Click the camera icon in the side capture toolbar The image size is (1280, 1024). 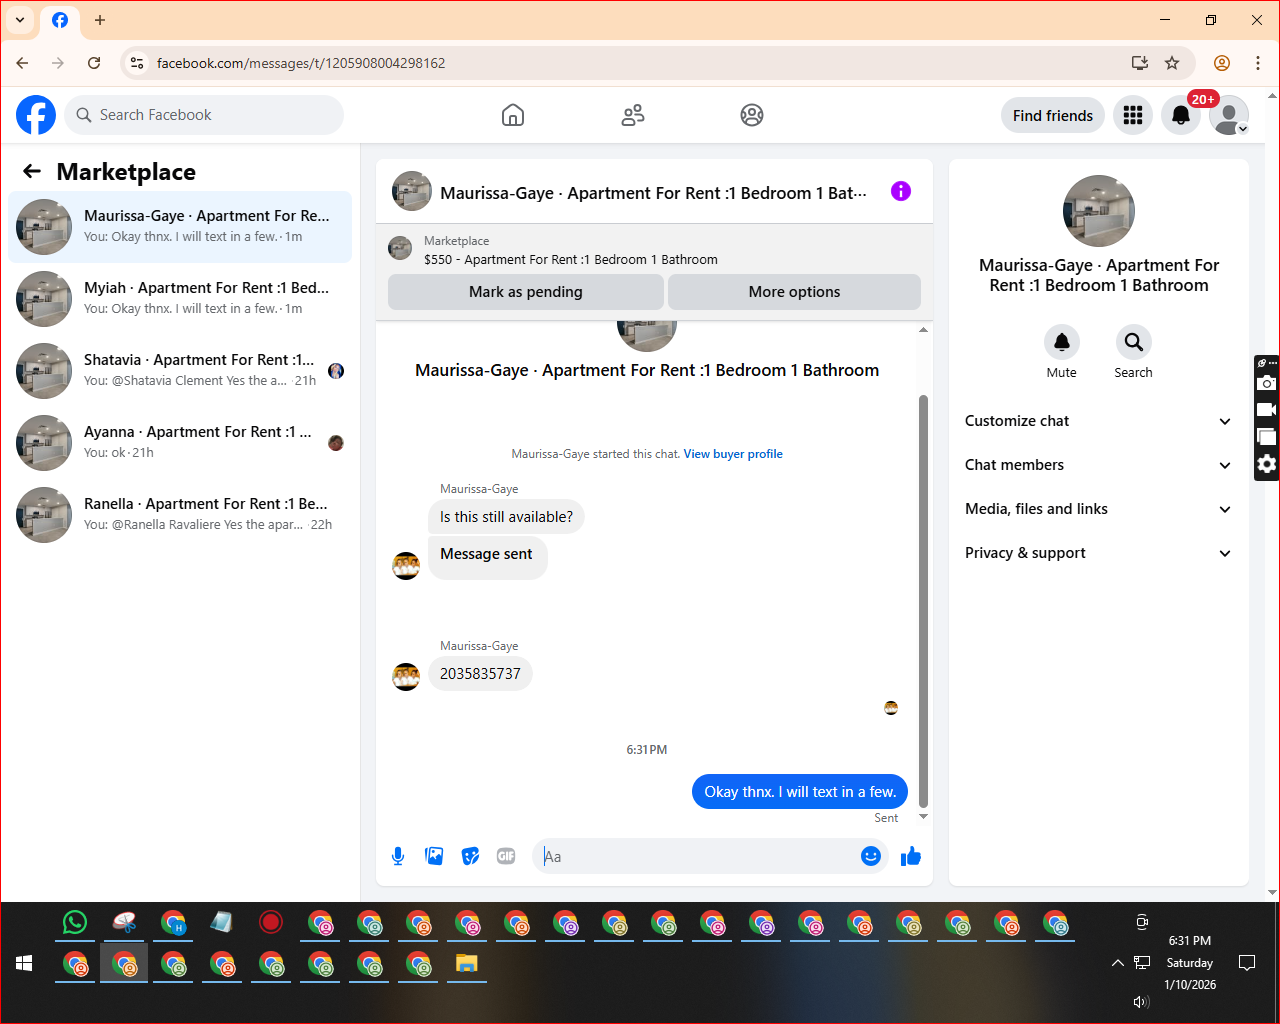point(1267,383)
